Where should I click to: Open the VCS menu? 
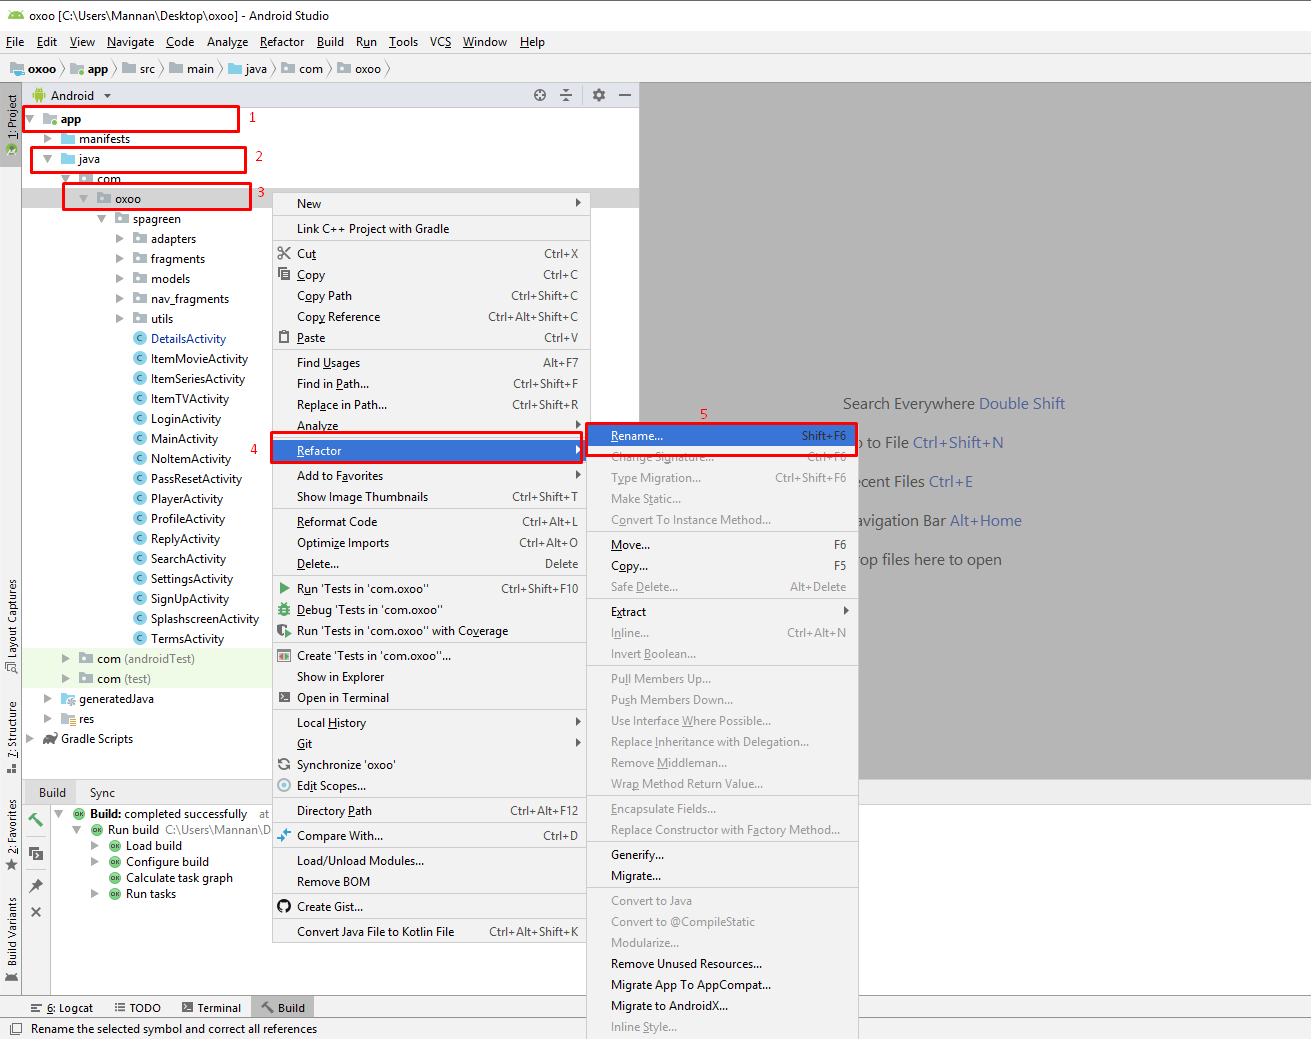point(440,42)
